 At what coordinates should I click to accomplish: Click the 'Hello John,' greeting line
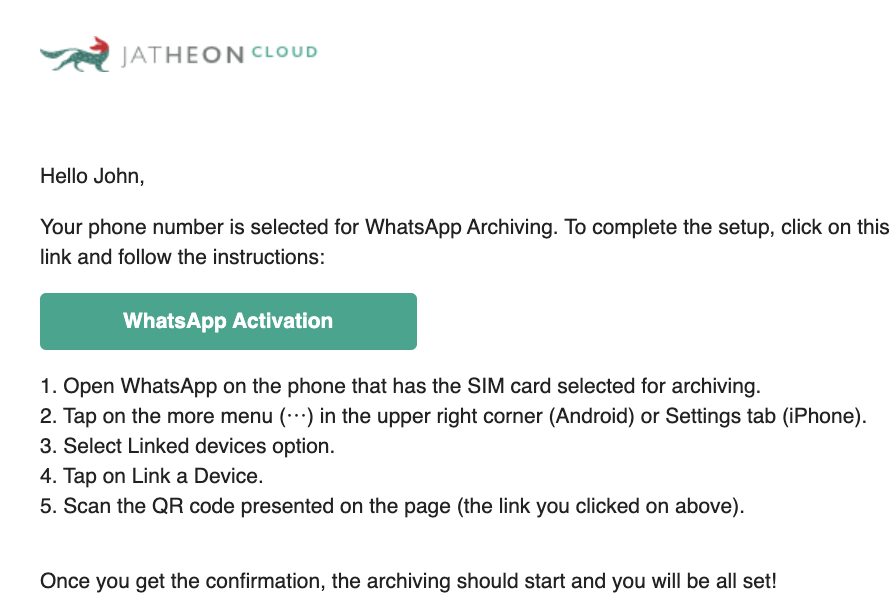coord(92,176)
